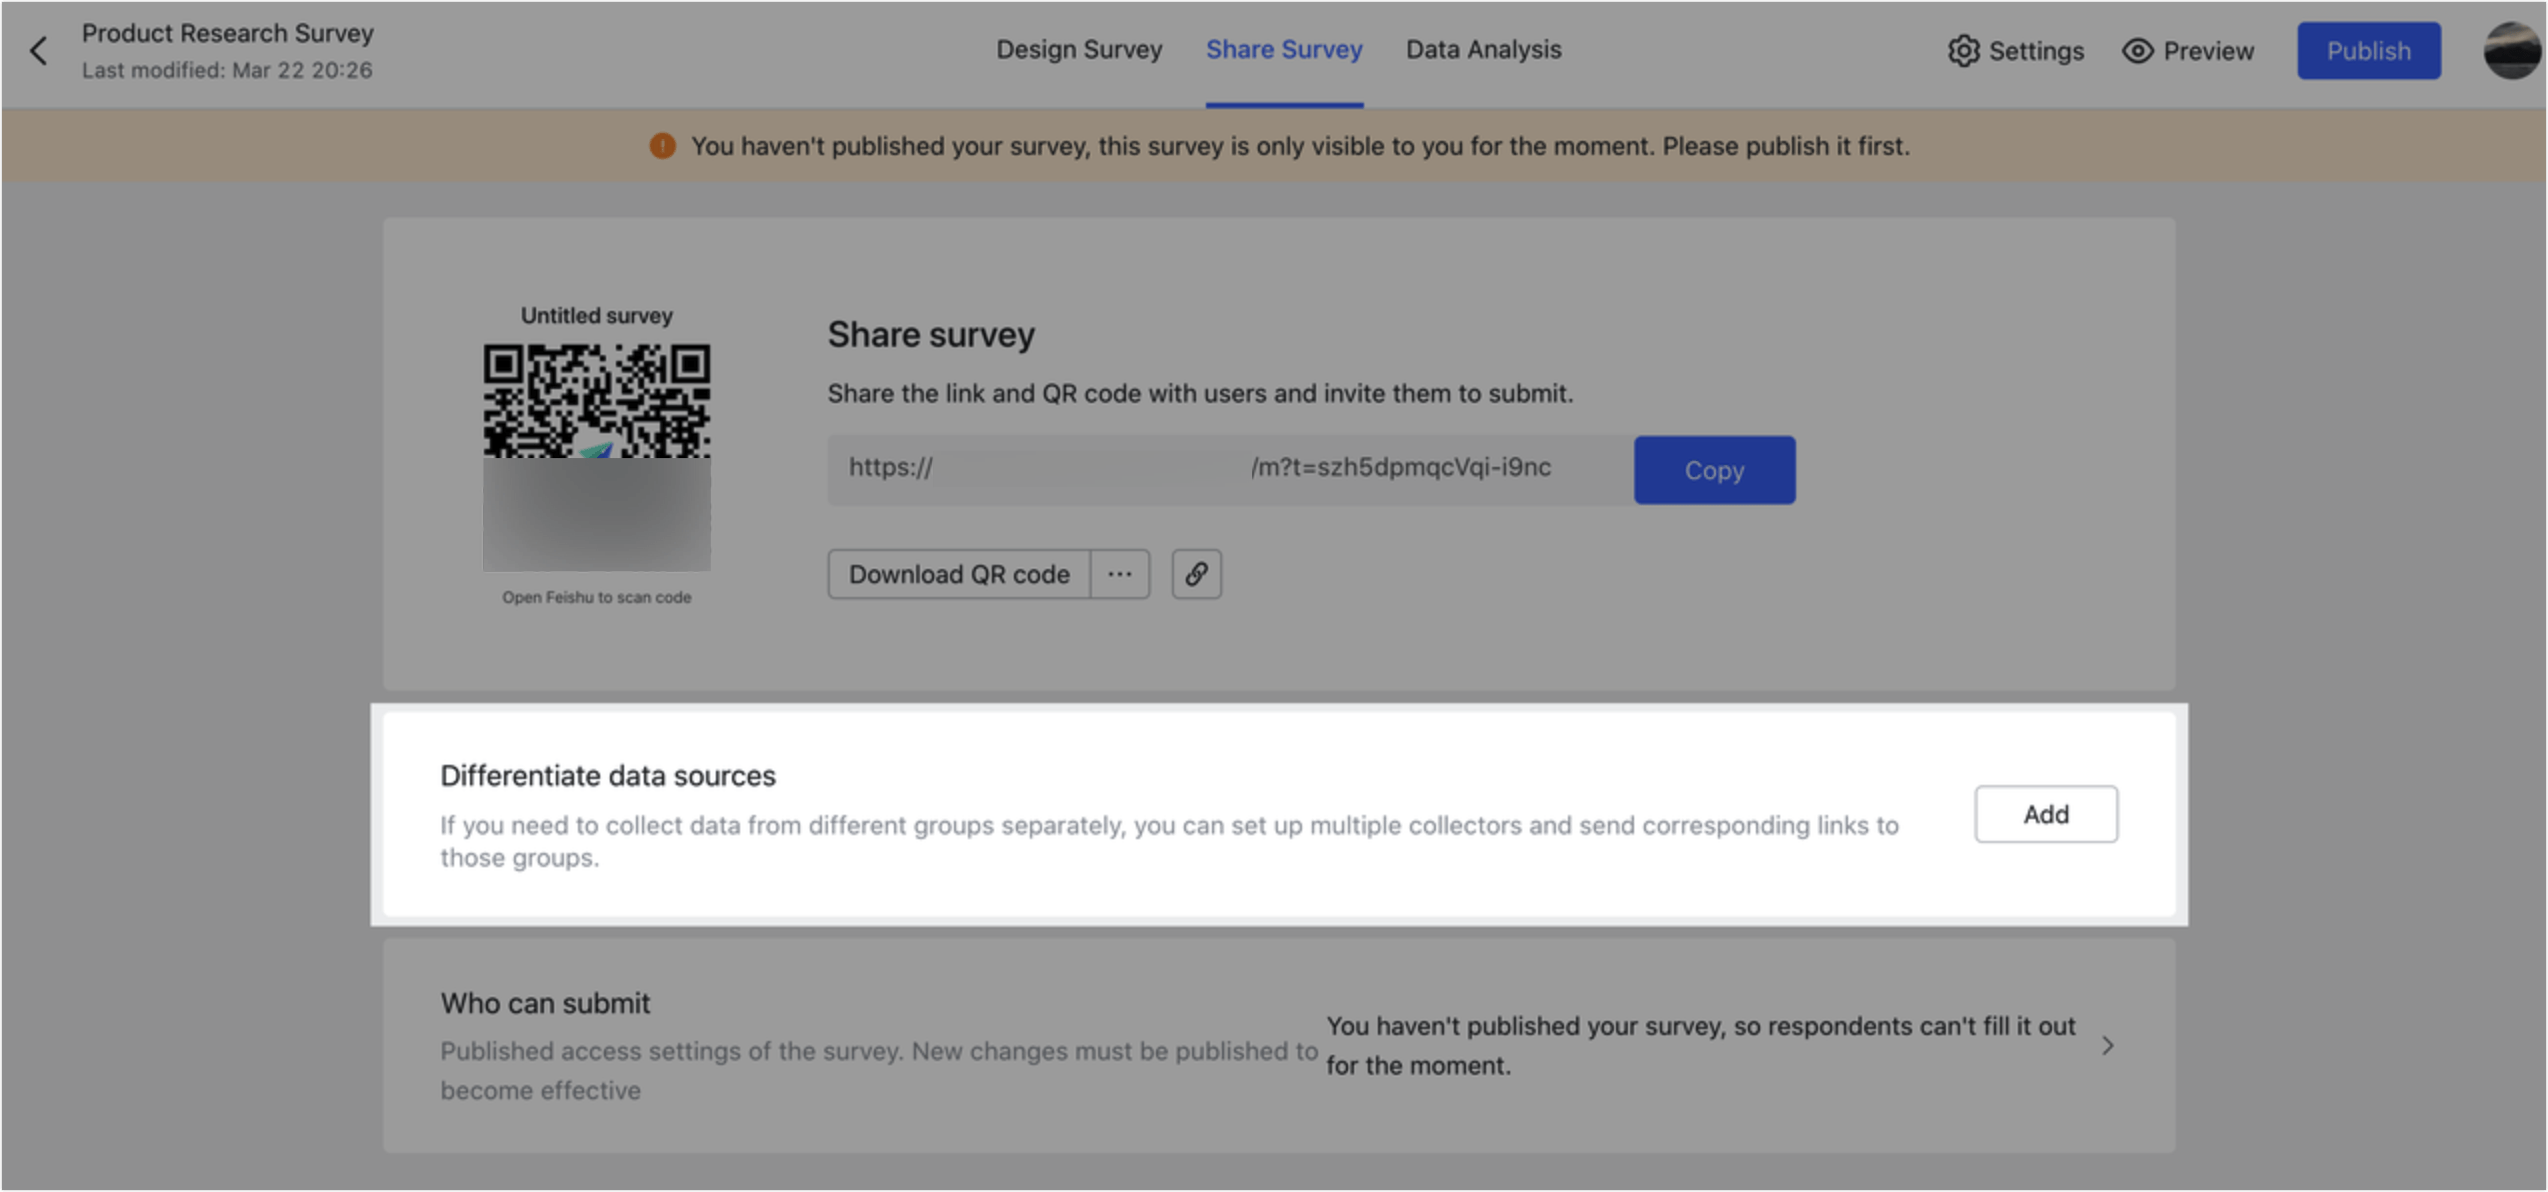Open the more options ellipsis beside Download QR code
This screenshot has width=2548, height=1192.
click(x=1120, y=574)
